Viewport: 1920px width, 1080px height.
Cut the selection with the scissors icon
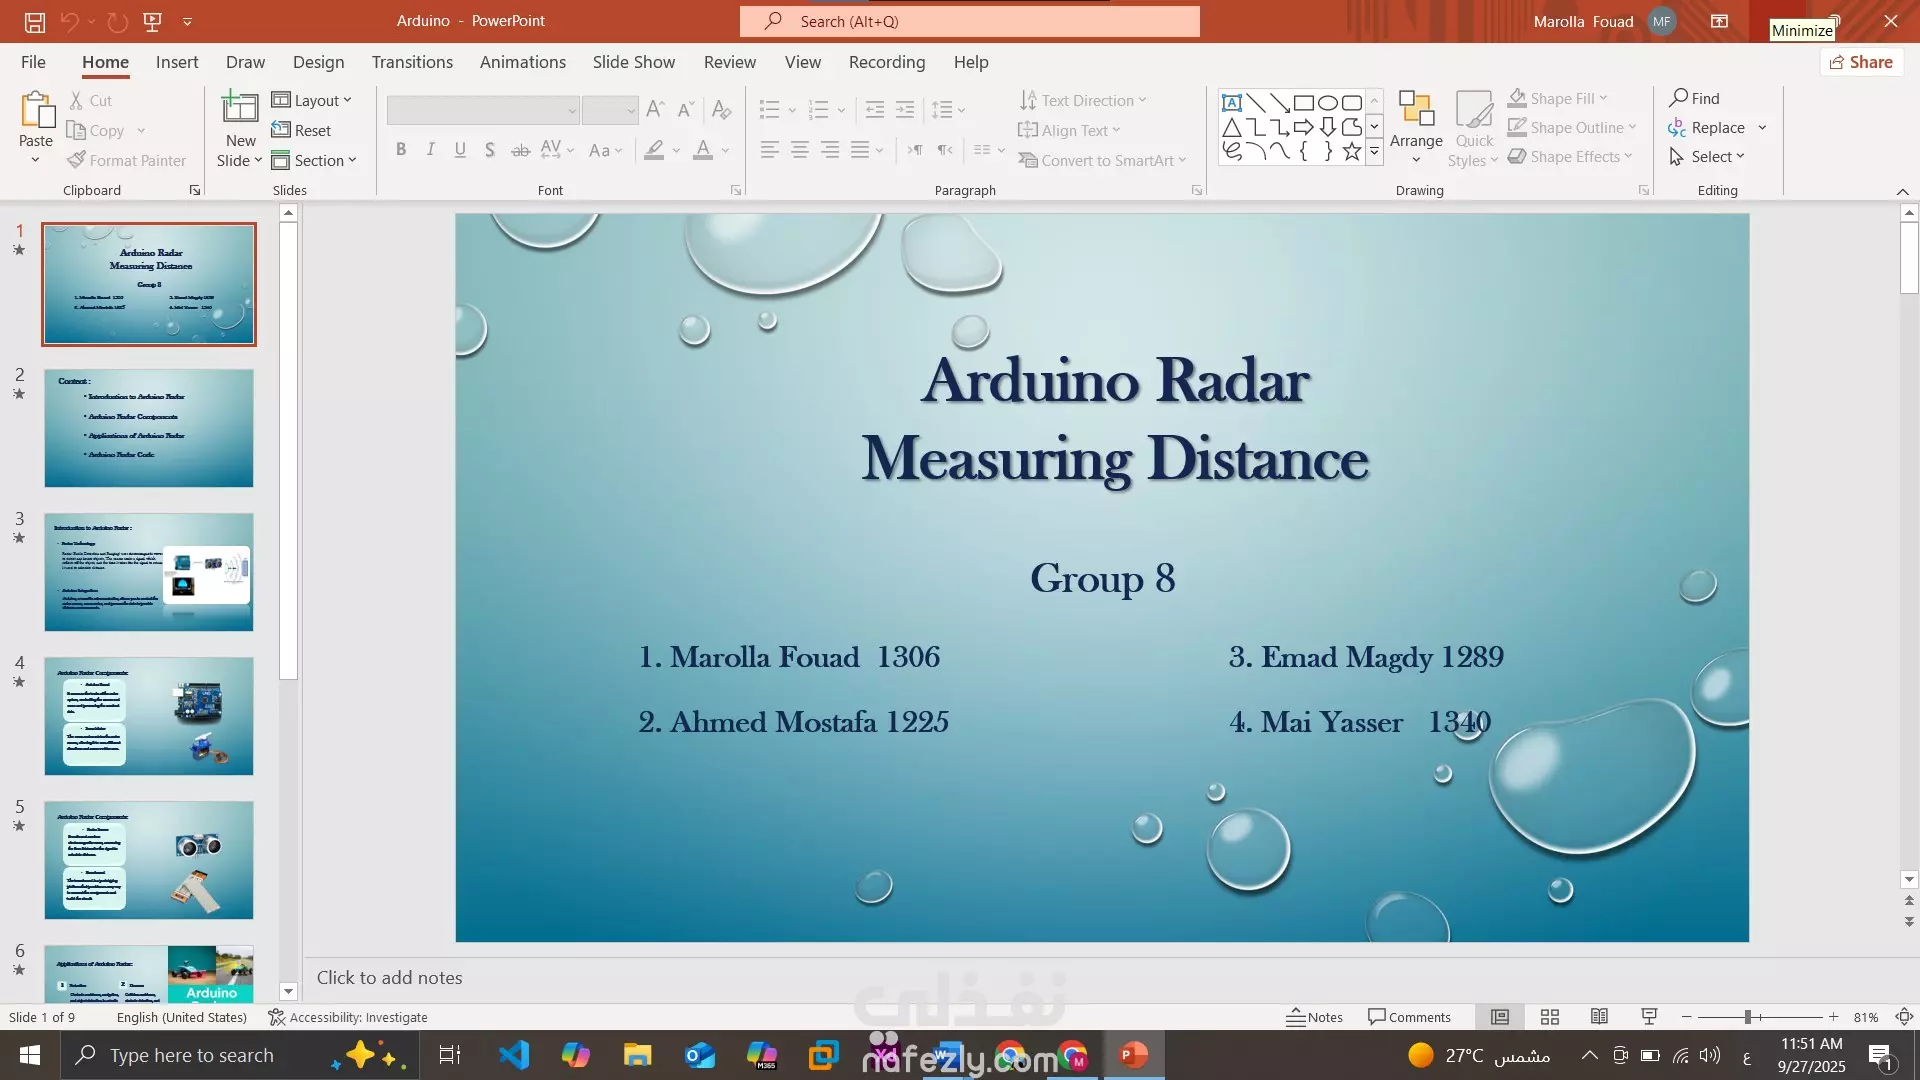pos(90,100)
